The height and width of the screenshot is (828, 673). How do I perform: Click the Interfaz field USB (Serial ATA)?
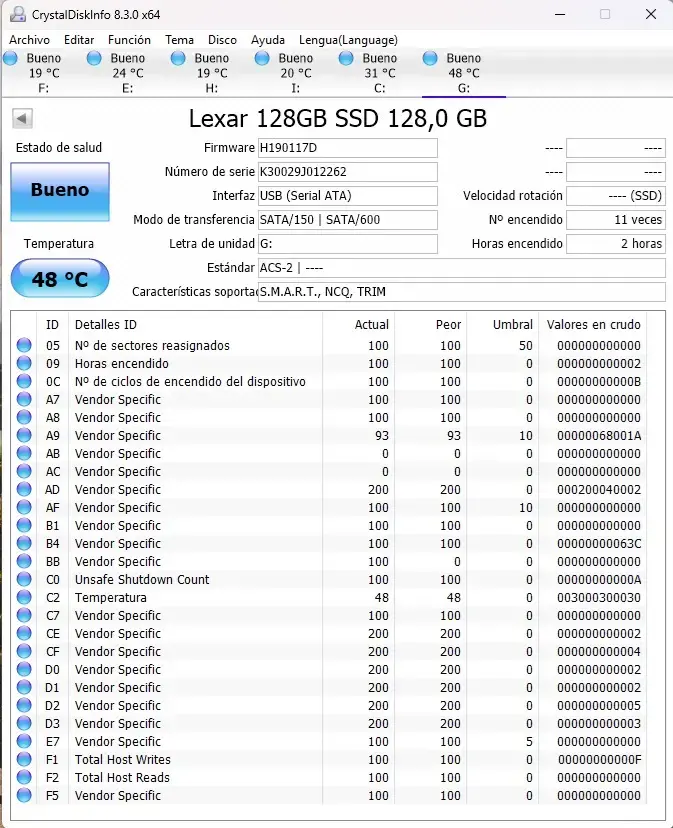pos(348,196)
